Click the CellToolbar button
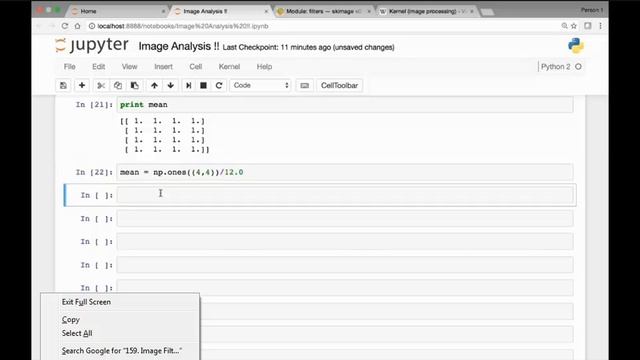The width and height of the screenshot is (640, 360). [x=339, y=85]
